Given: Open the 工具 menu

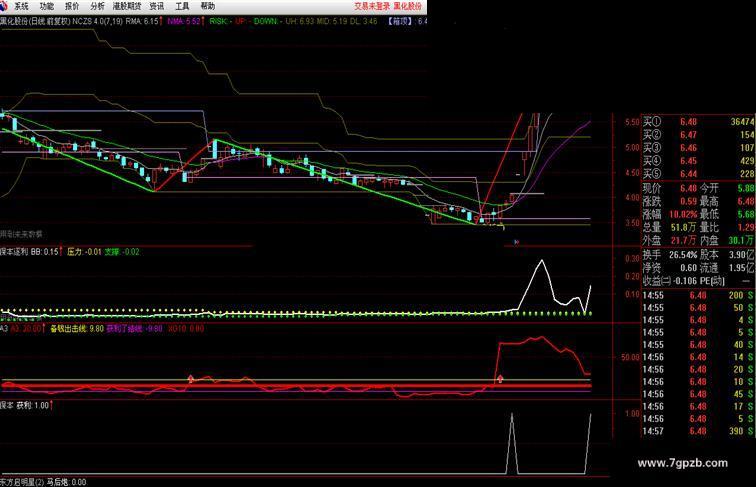Looking at the screenshot, I should (182, 6).
